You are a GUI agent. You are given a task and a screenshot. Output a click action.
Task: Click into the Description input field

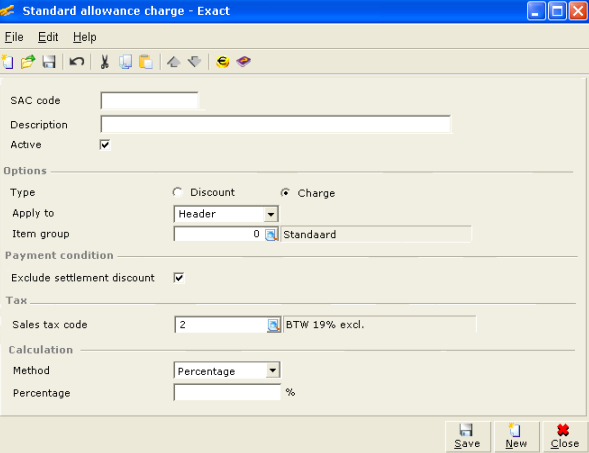click(276, 124)
